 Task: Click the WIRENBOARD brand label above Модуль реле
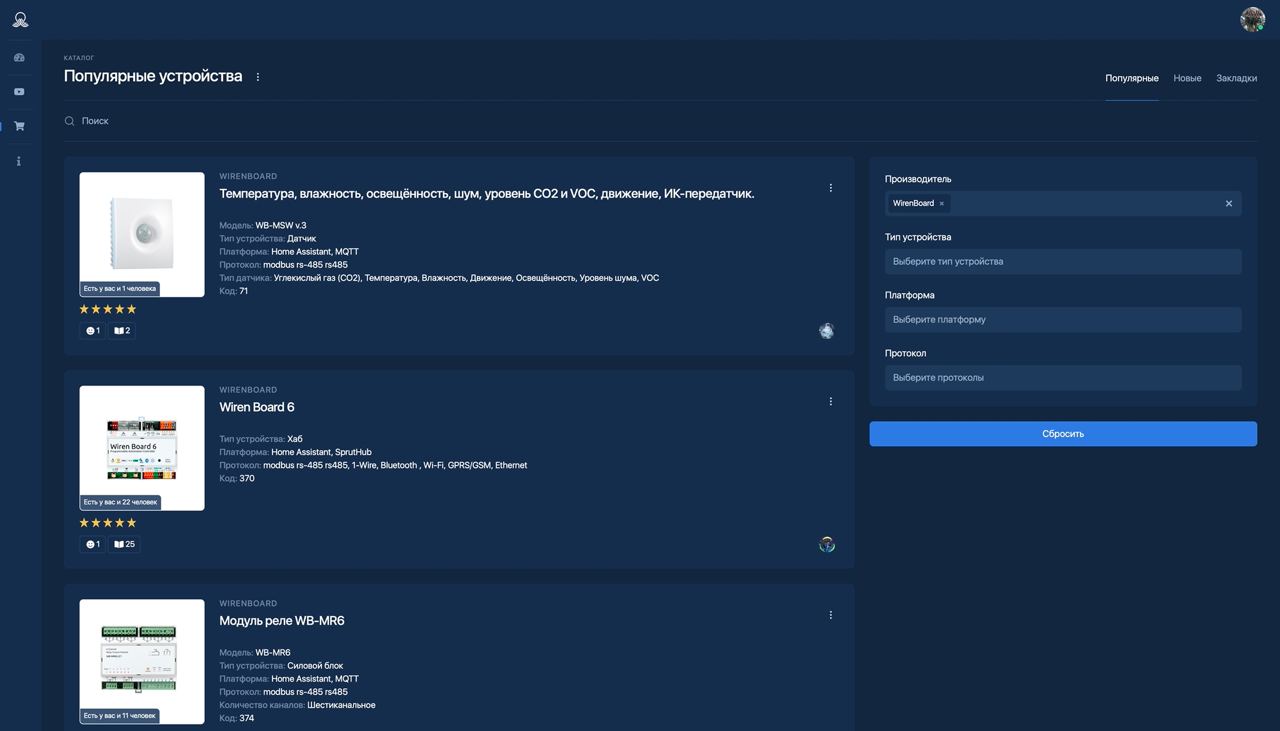(248, 604)
